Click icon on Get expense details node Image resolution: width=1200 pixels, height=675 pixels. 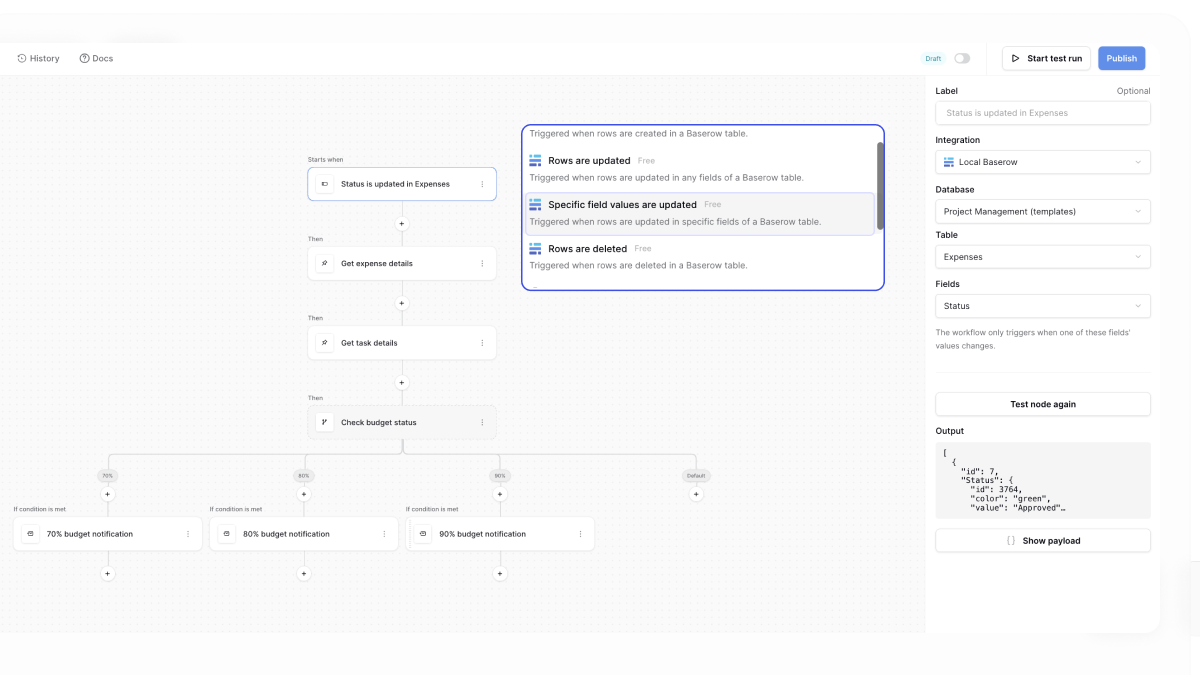tap(324, 263)
